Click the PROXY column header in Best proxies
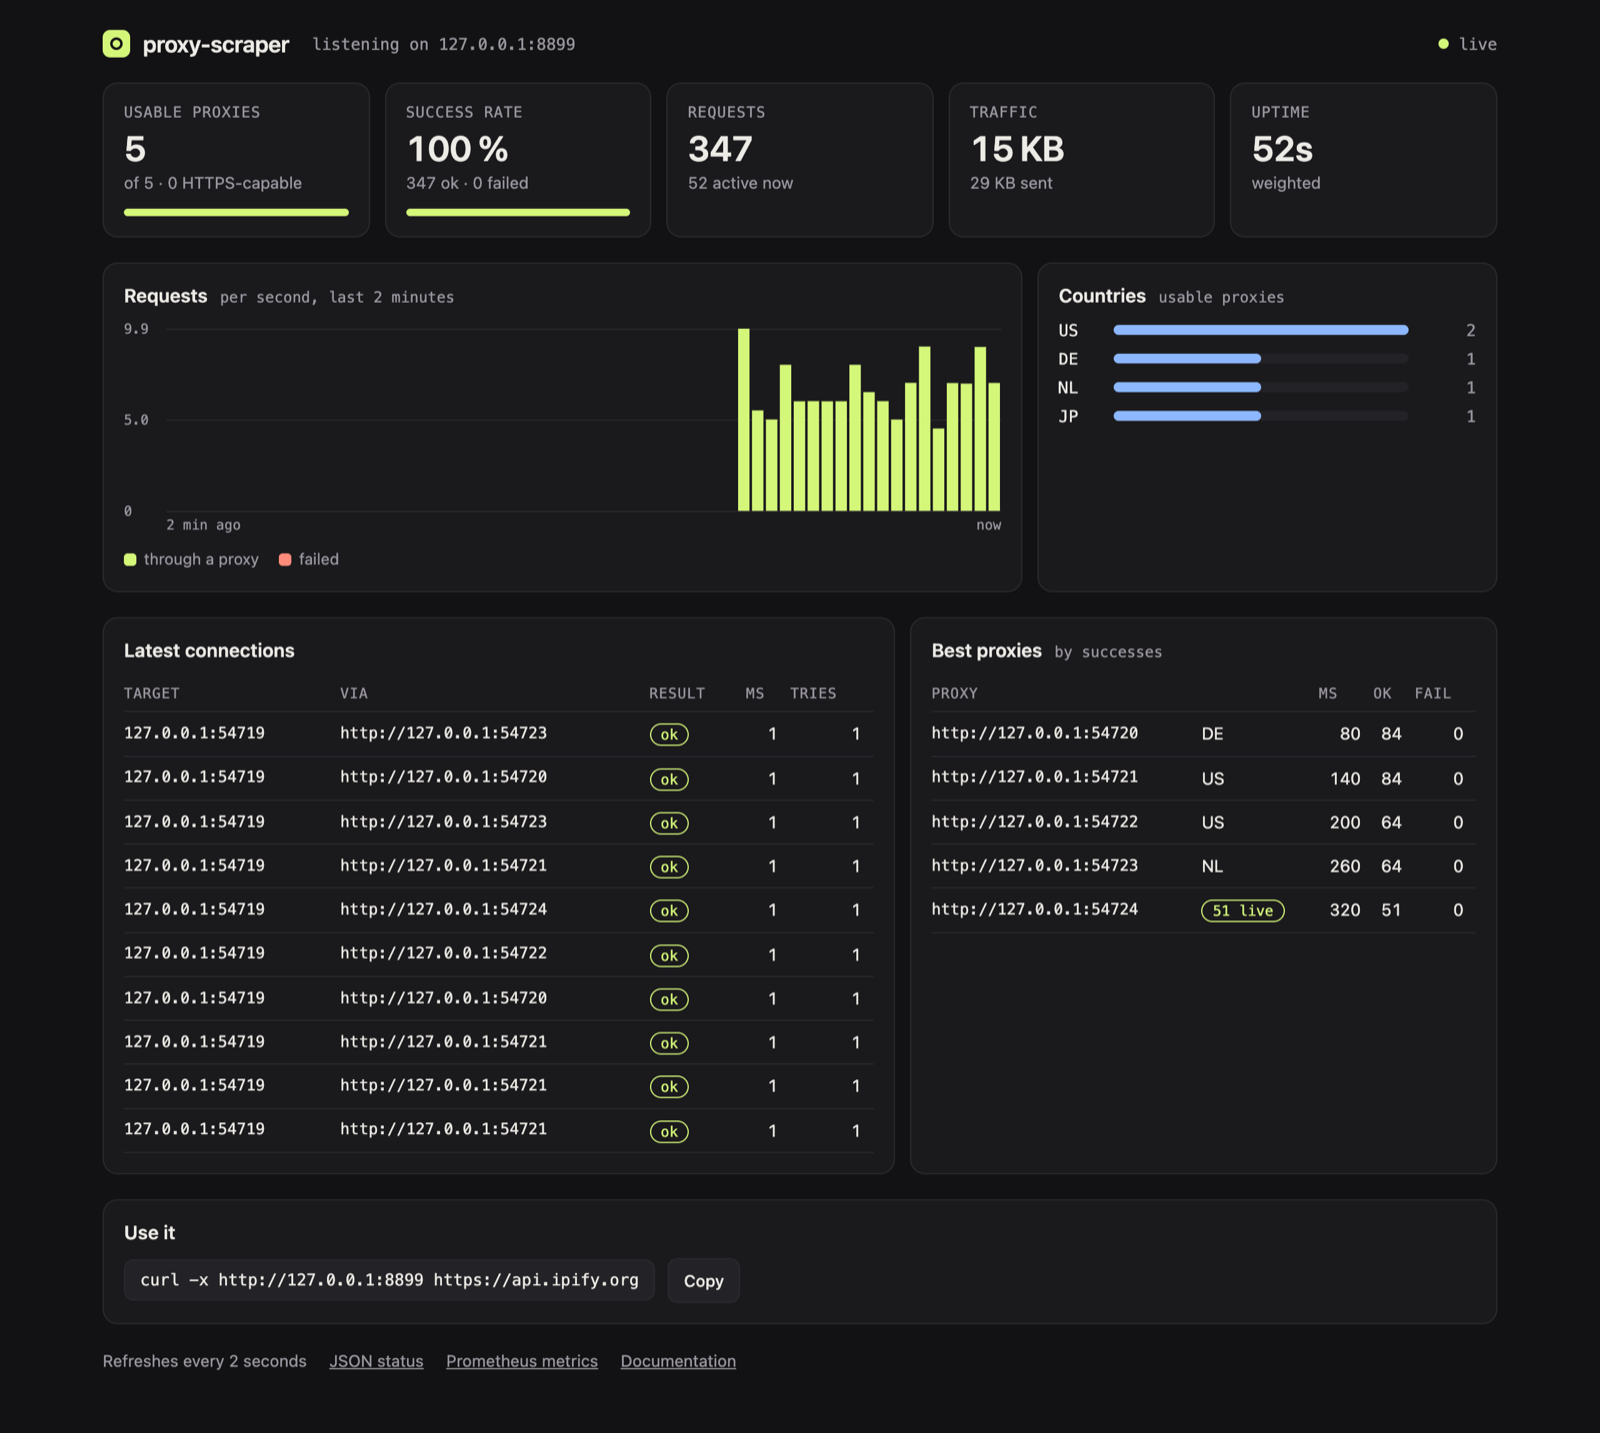This screenshot has height=1433, width=1600. [x=955, y=693]
